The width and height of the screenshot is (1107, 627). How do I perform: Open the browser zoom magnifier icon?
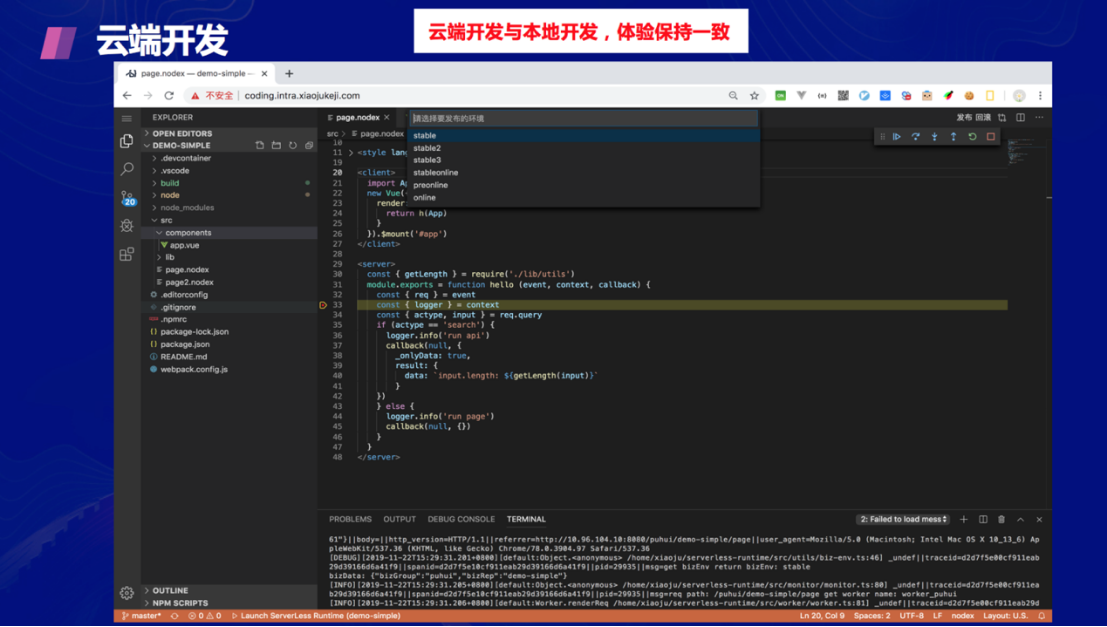coord(734,95)
